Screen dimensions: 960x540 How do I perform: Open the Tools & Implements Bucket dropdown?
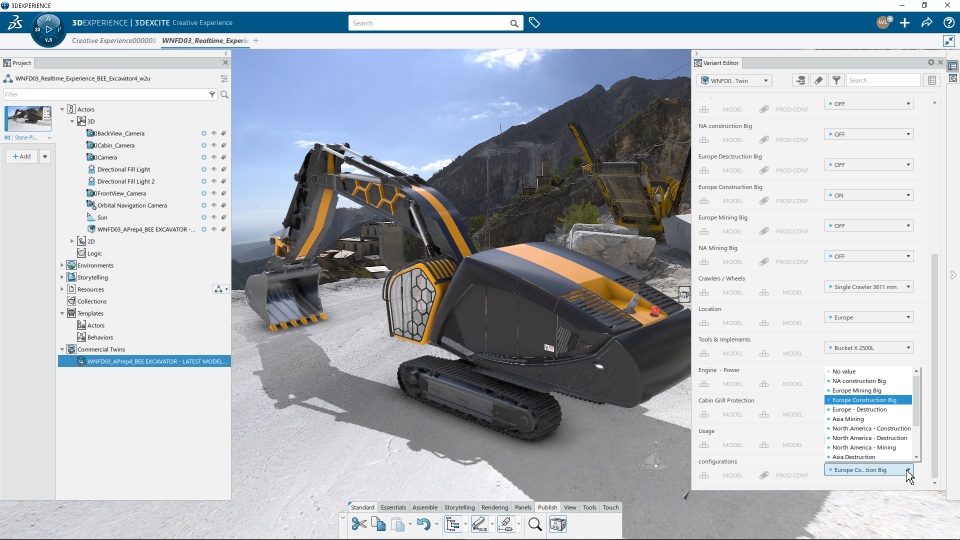point(869,348)
